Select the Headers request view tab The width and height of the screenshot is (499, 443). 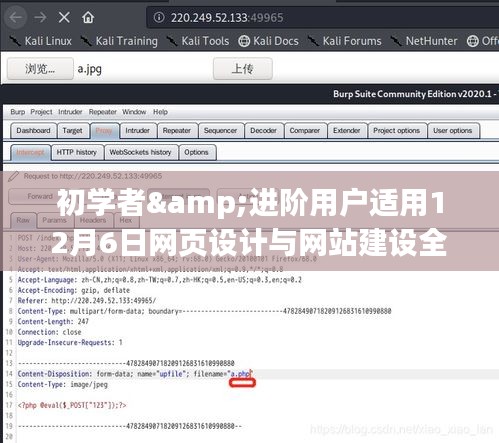coord(93,220)
